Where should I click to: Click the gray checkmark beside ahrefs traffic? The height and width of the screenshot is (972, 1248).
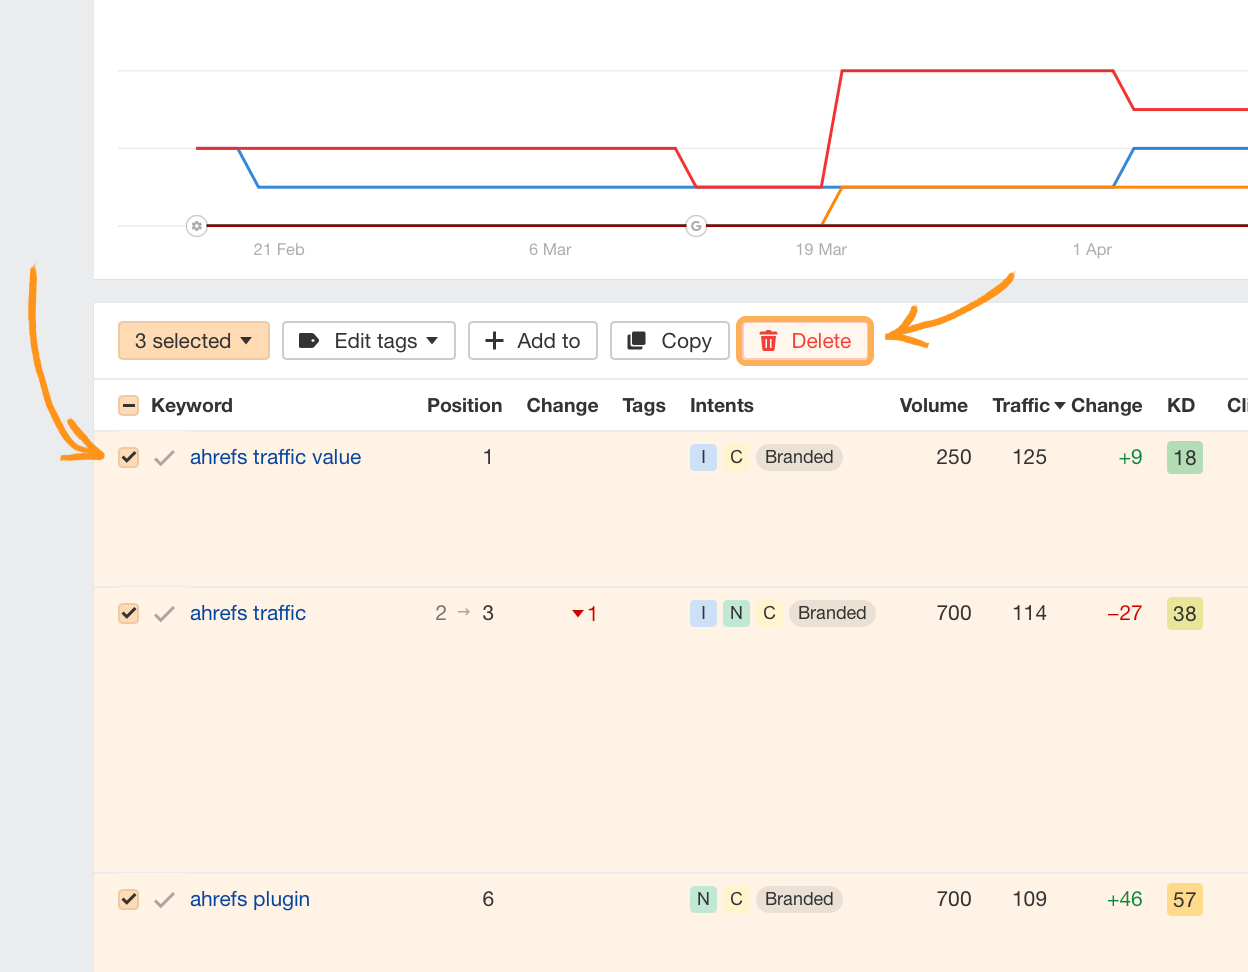click(164, 613)
